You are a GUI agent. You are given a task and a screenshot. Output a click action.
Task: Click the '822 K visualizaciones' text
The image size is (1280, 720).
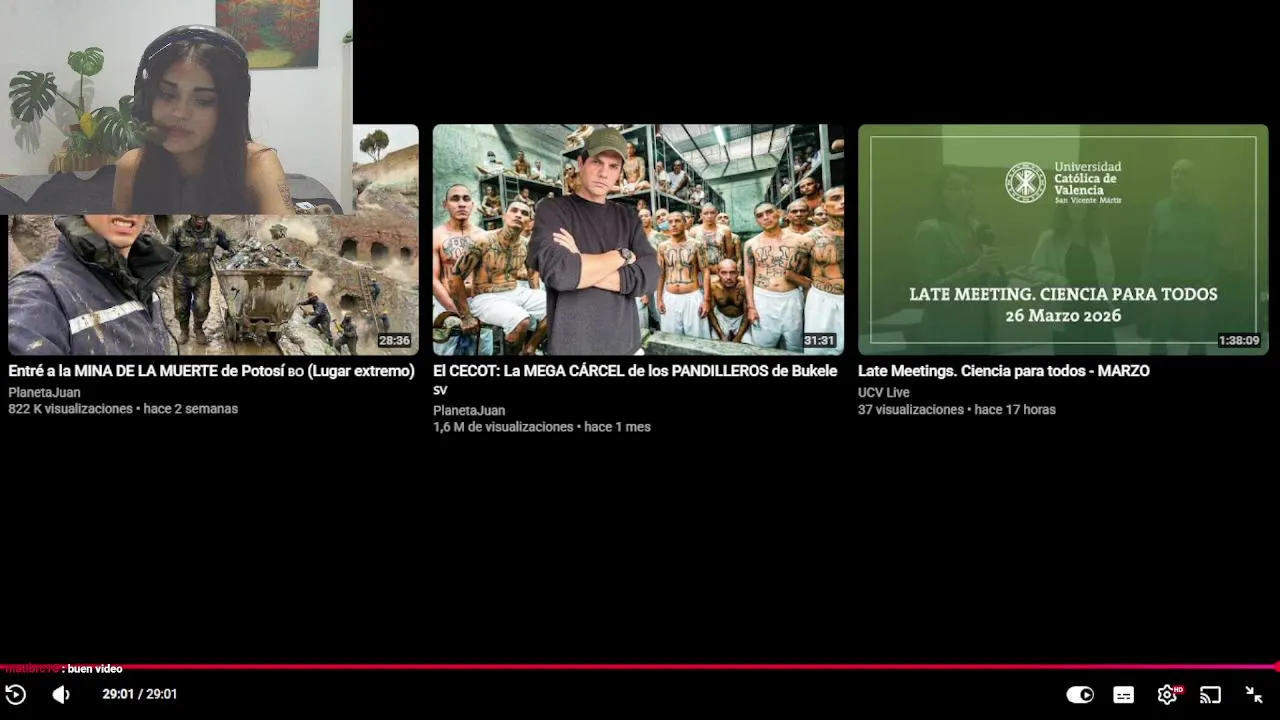click(70, 409)
